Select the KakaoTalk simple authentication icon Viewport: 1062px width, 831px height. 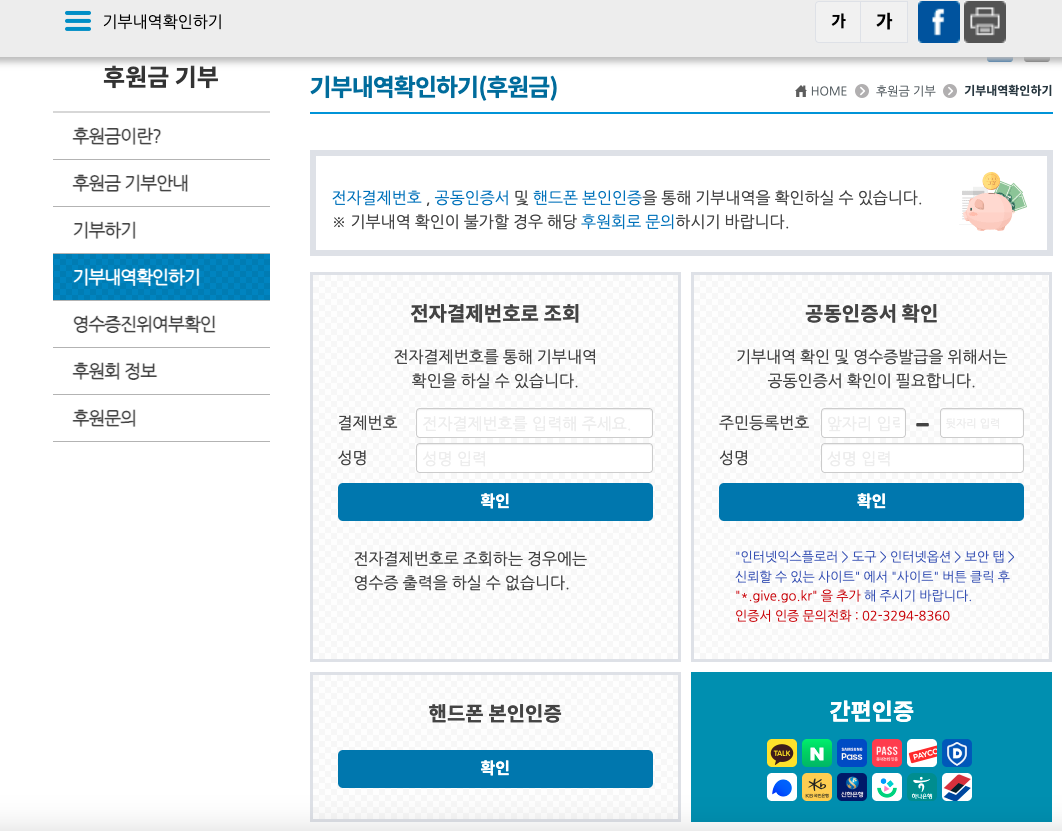coord(781,753)
